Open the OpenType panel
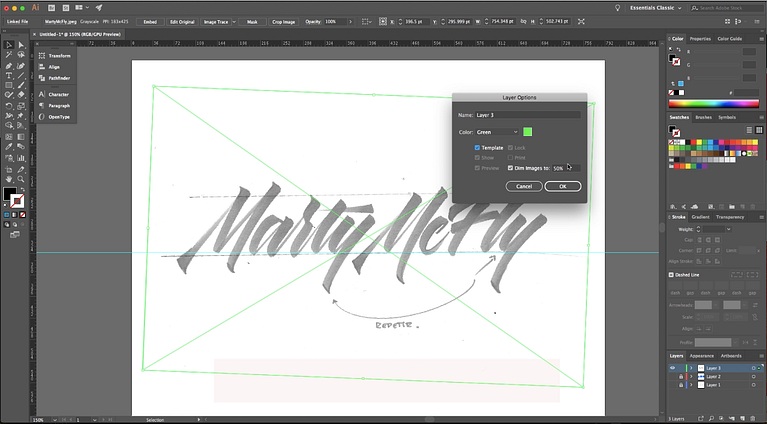 (x=59, y=117)
